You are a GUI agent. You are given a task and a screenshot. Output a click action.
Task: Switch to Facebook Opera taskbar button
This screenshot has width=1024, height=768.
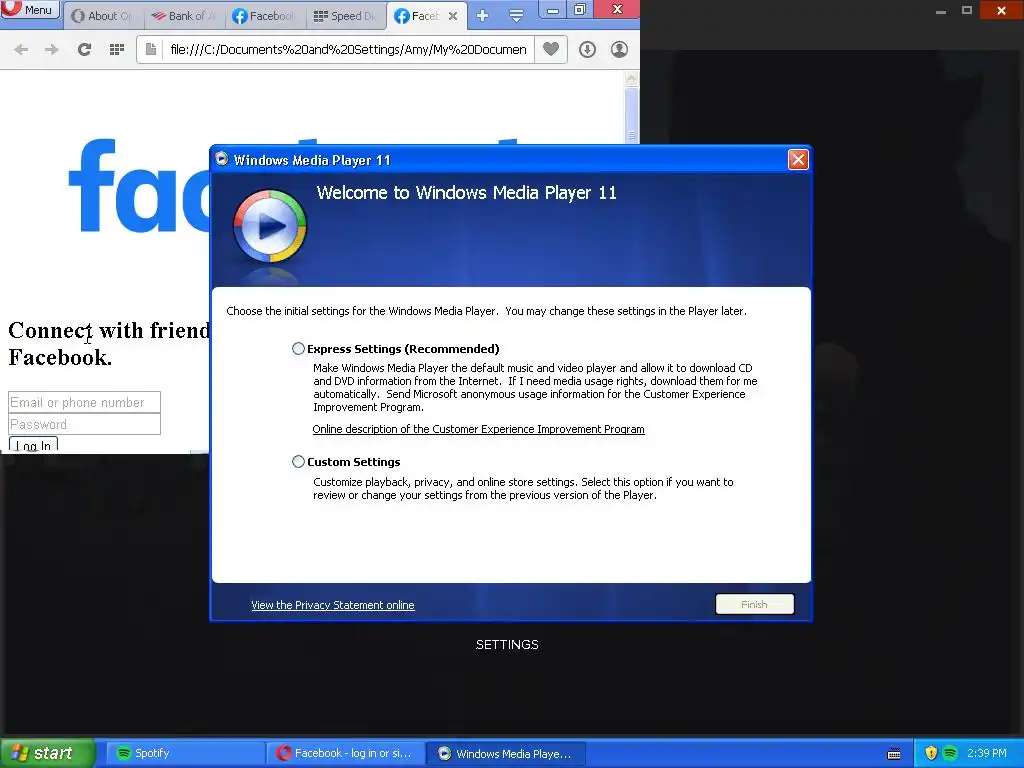(x=345, y=753)
